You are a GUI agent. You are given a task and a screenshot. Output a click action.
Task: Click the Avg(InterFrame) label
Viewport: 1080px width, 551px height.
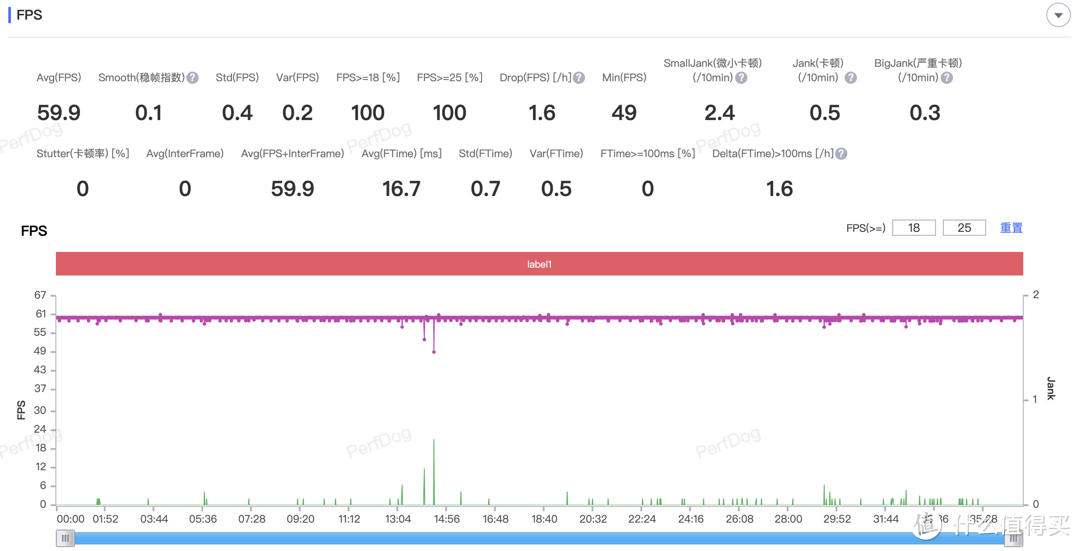click(x=185, y=154)
